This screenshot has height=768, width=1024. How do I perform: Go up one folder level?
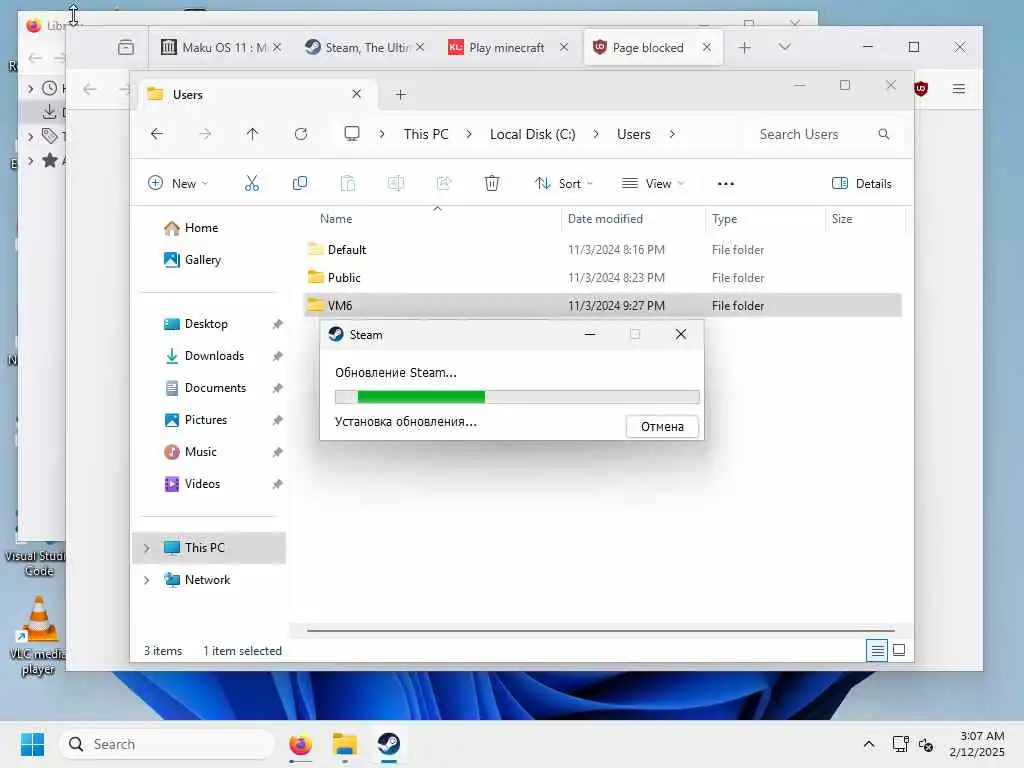pos(253,134)
